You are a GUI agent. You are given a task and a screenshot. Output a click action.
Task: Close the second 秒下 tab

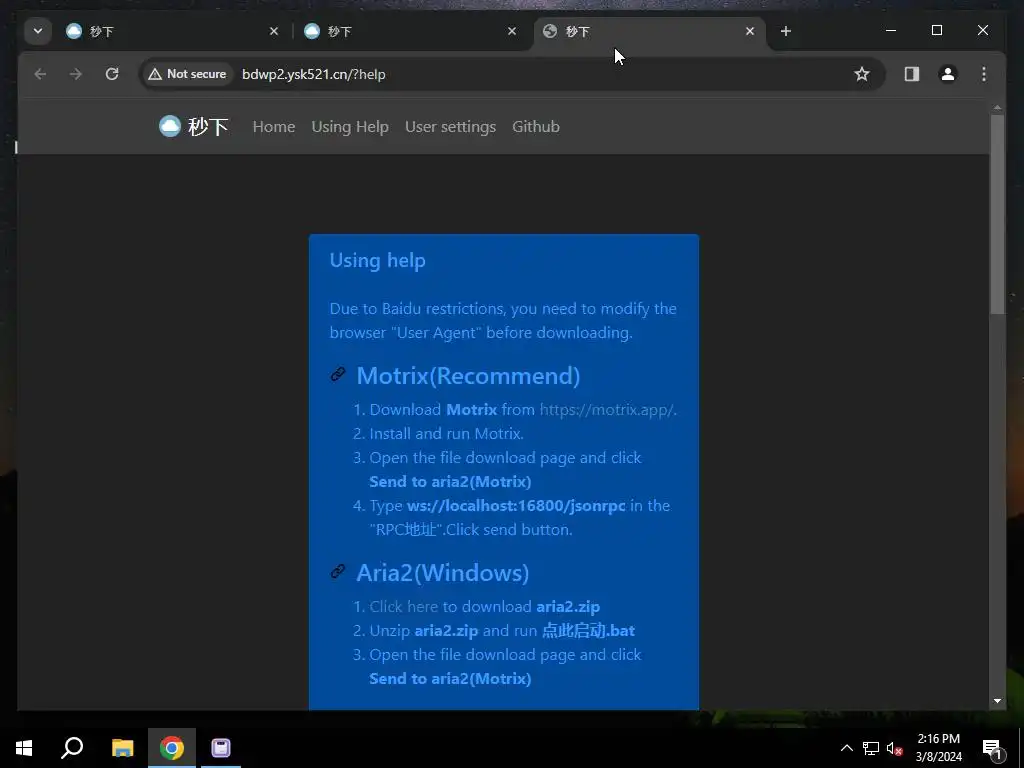pos(512,31)
